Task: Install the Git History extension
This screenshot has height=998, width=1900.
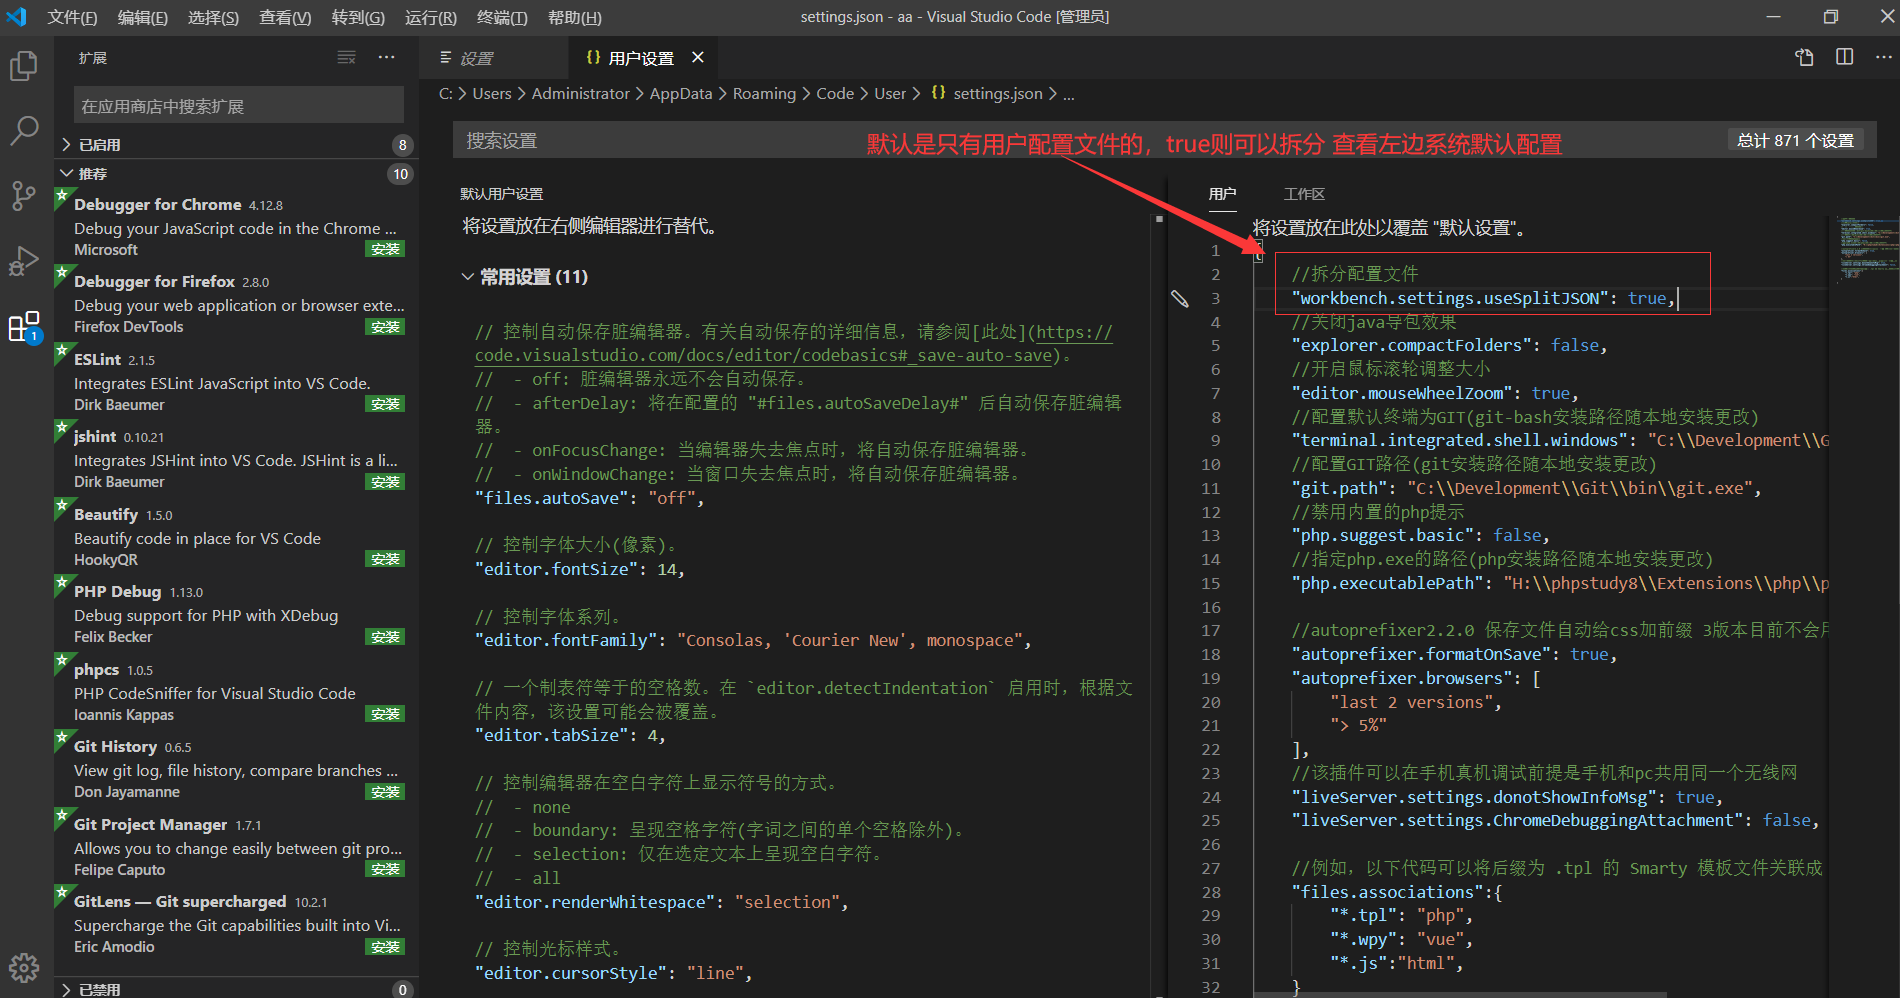Action: 385,792
